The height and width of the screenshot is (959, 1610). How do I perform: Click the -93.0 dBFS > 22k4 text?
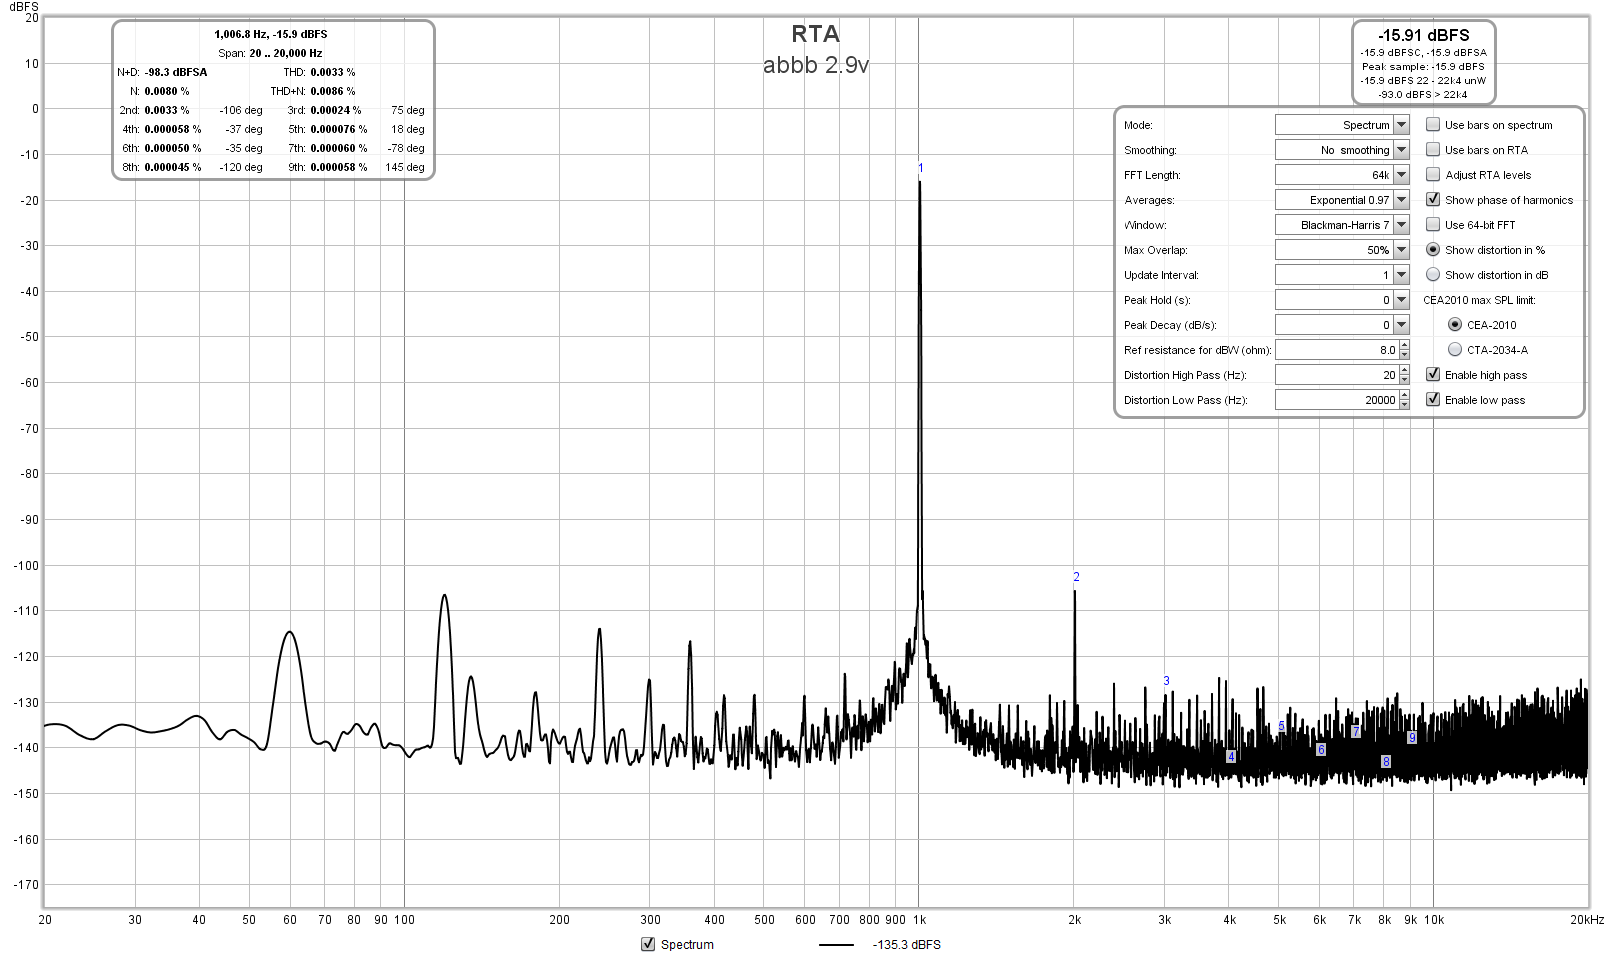pyautogui.click(x=1423, y=95)
